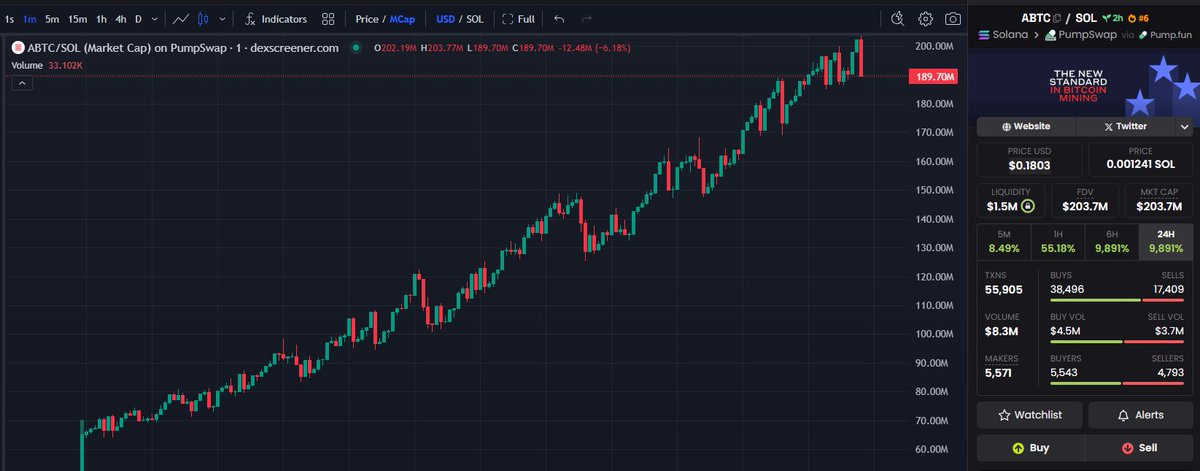Click the Volume indicator label
The height and width of the screenshot is (471, 1200).
[x=27, y=65]
